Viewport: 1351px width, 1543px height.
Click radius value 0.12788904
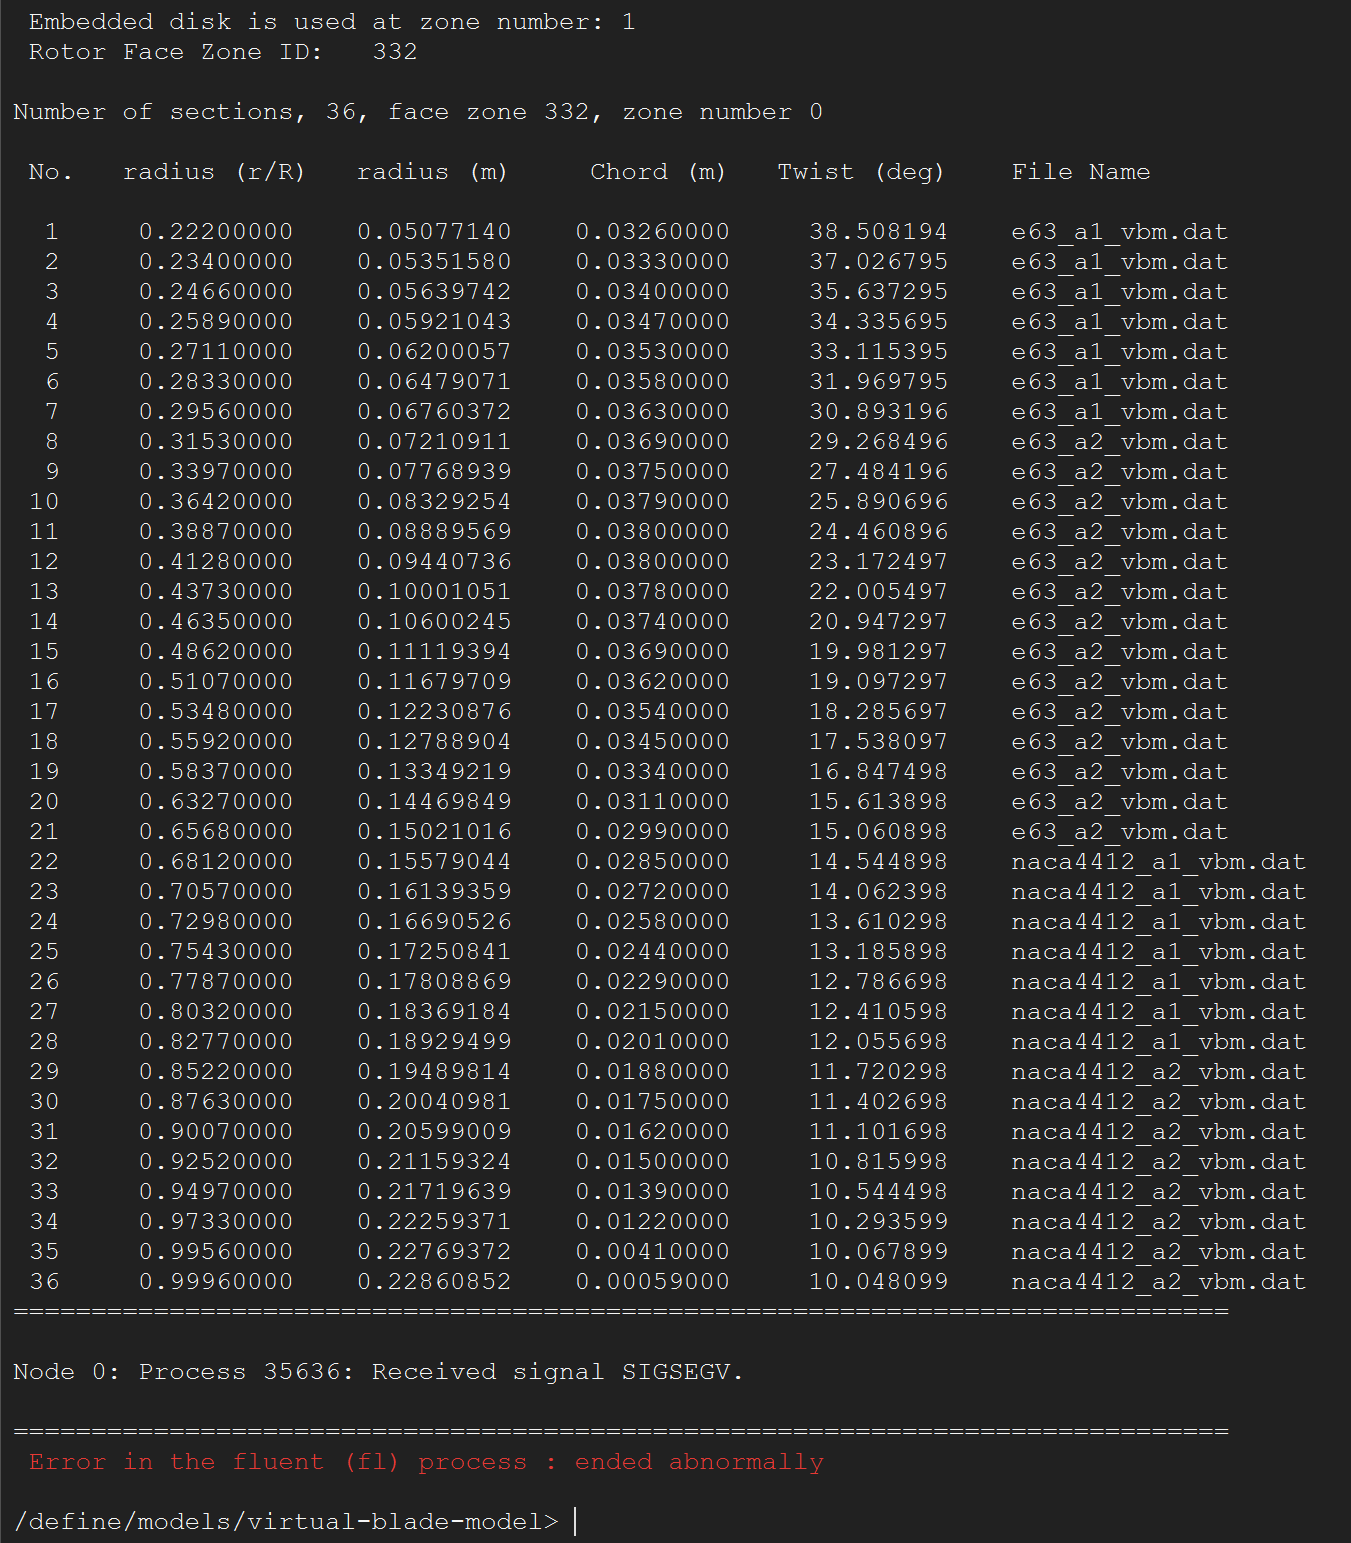(434, 742)
